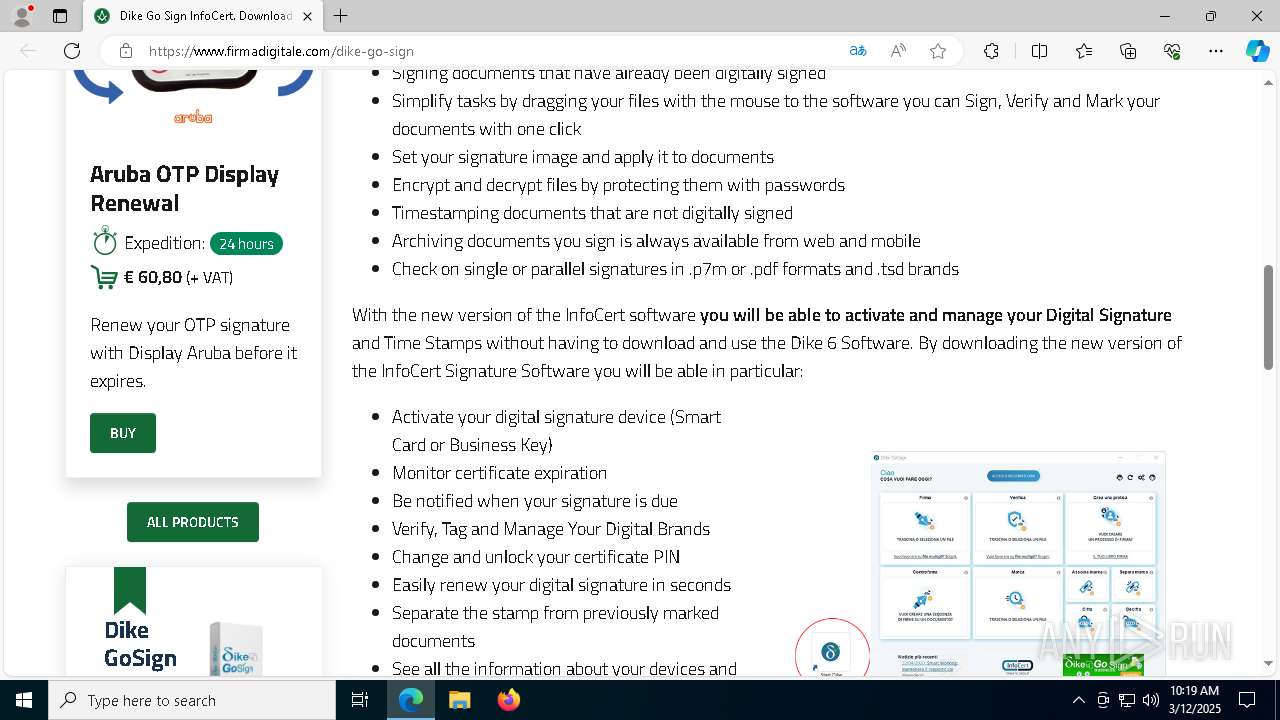This screenshot has width=1280, height=720.
Task: Click the expedition stopwatch icon
Action: pyautogui.click(x=105, y=241)
